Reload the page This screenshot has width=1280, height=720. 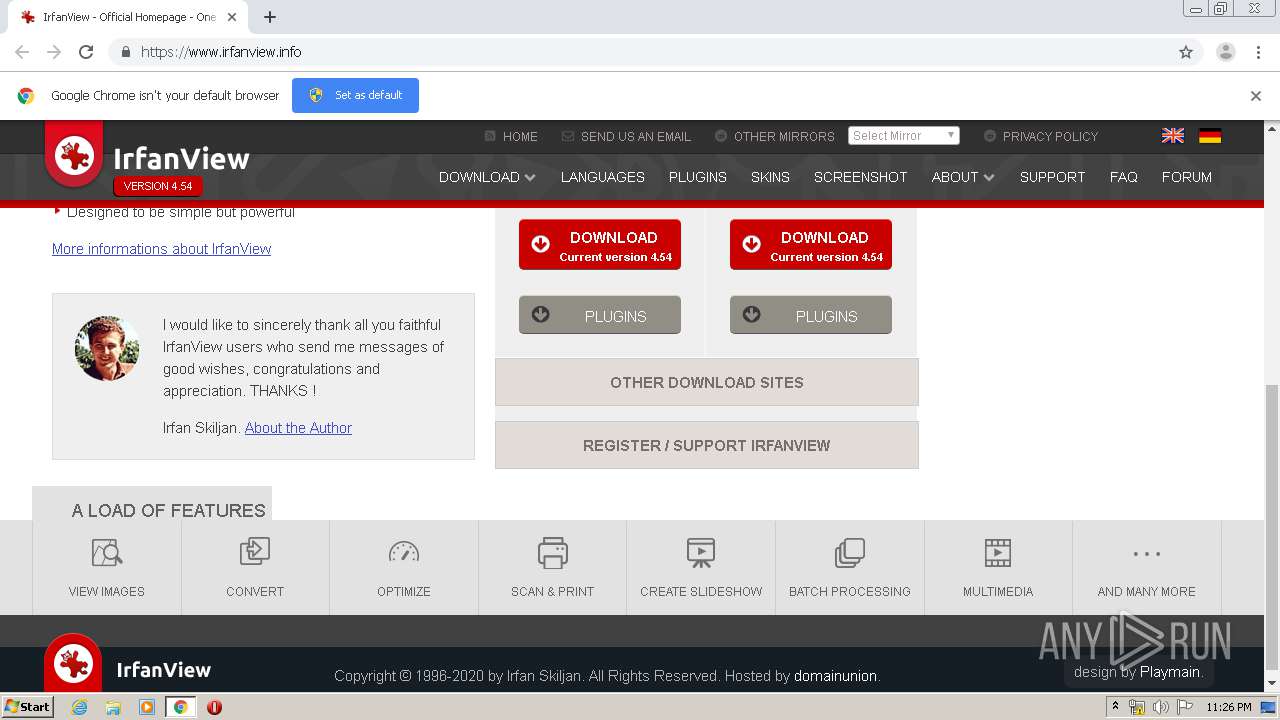pyautogui.click(x=86, y=52)
